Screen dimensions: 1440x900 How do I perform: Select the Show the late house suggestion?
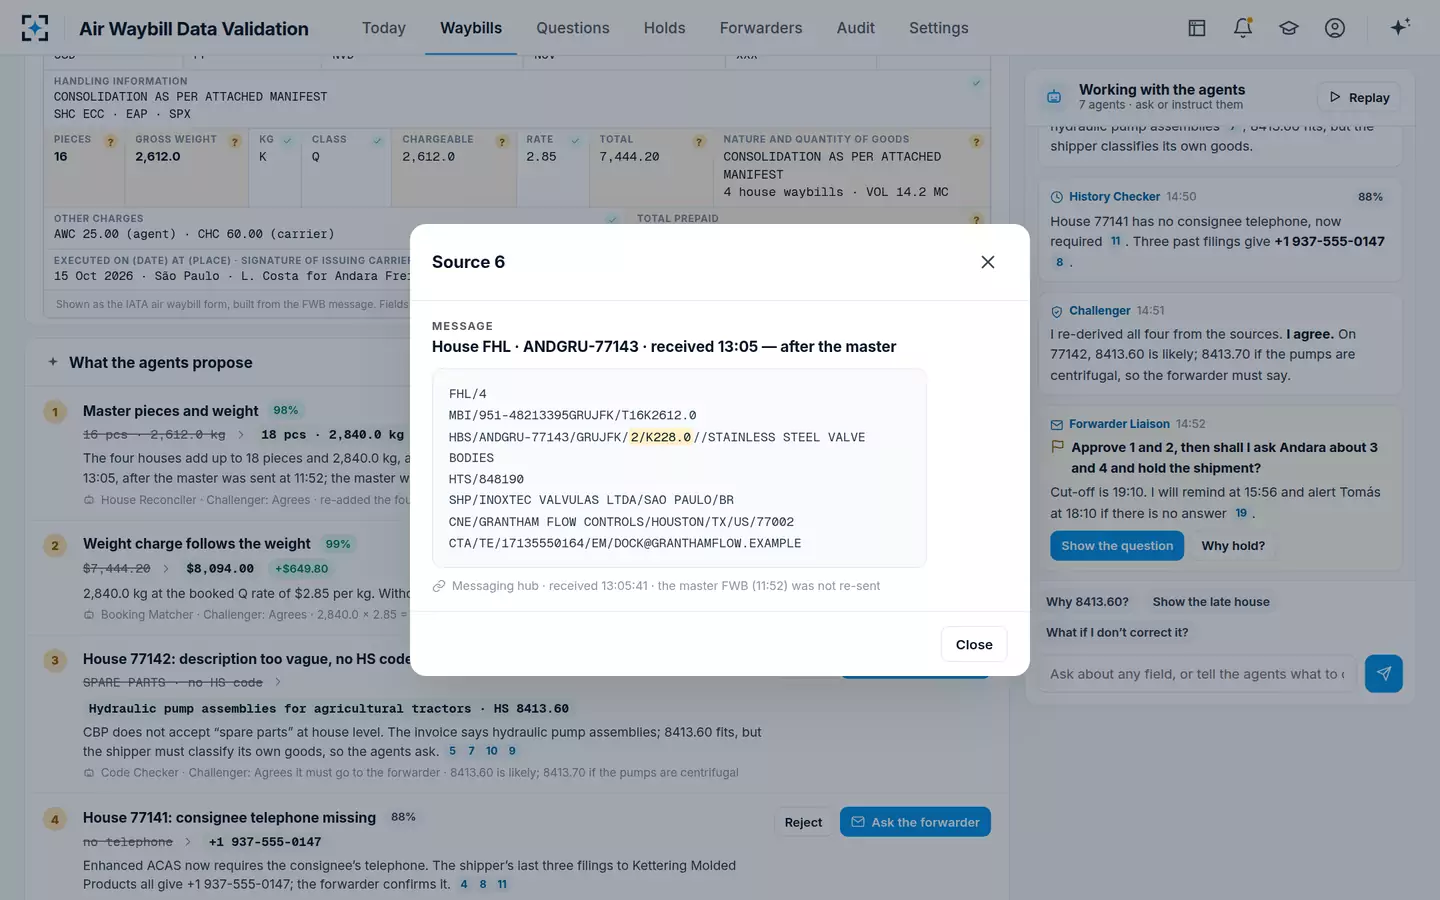click(x=1211, y=602)
